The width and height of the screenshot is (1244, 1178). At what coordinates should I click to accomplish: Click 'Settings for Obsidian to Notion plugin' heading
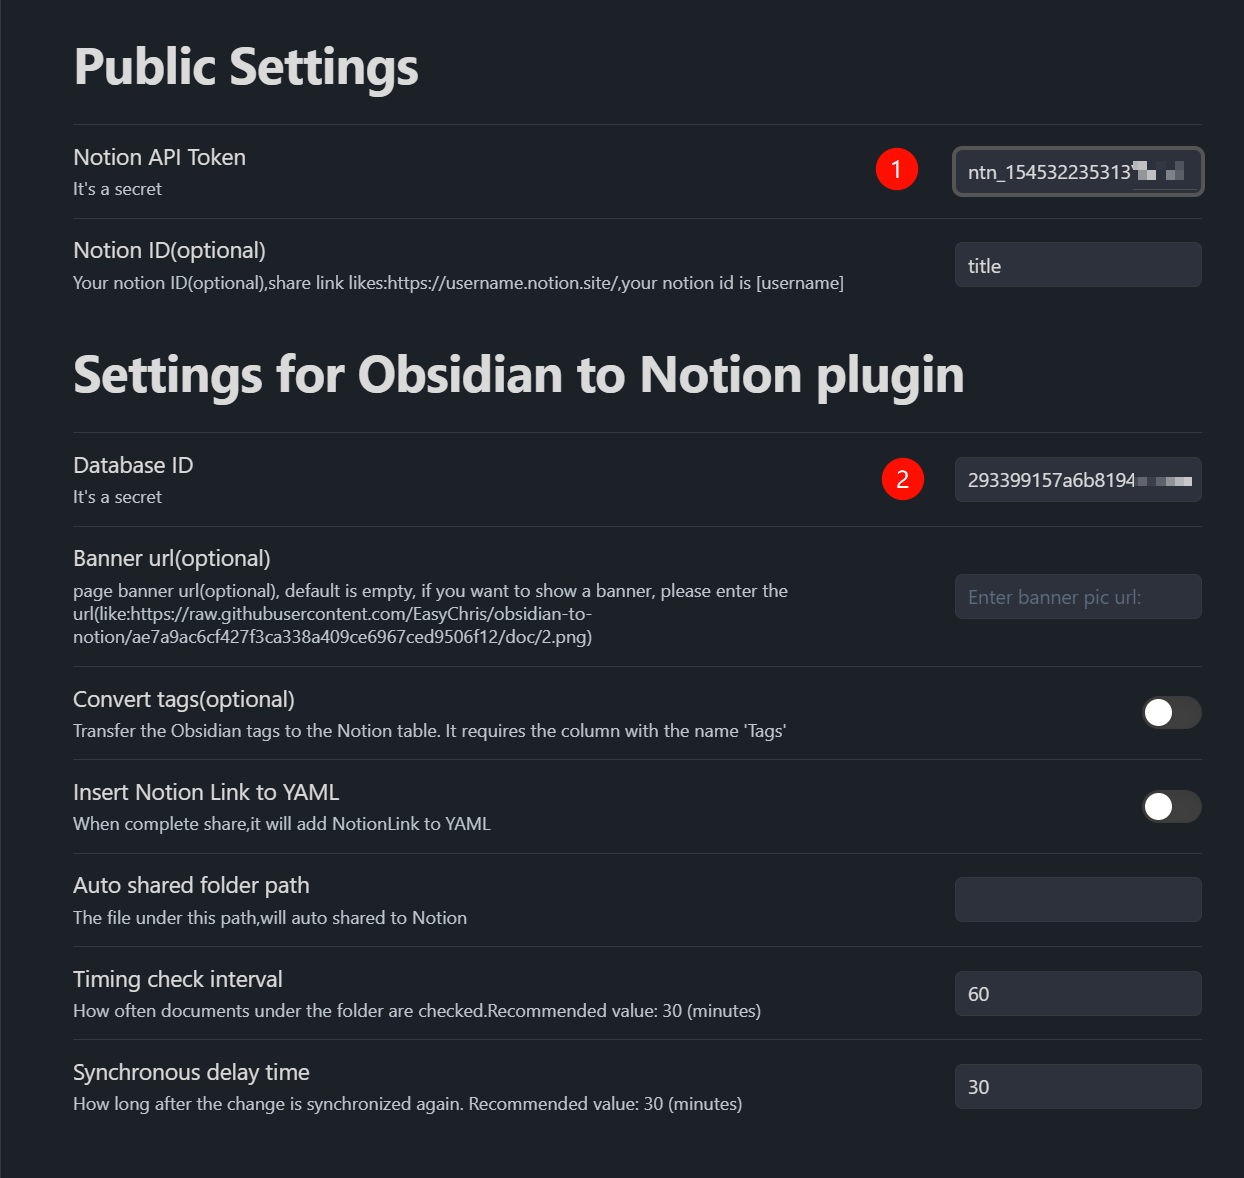click(x=518, y=376)
